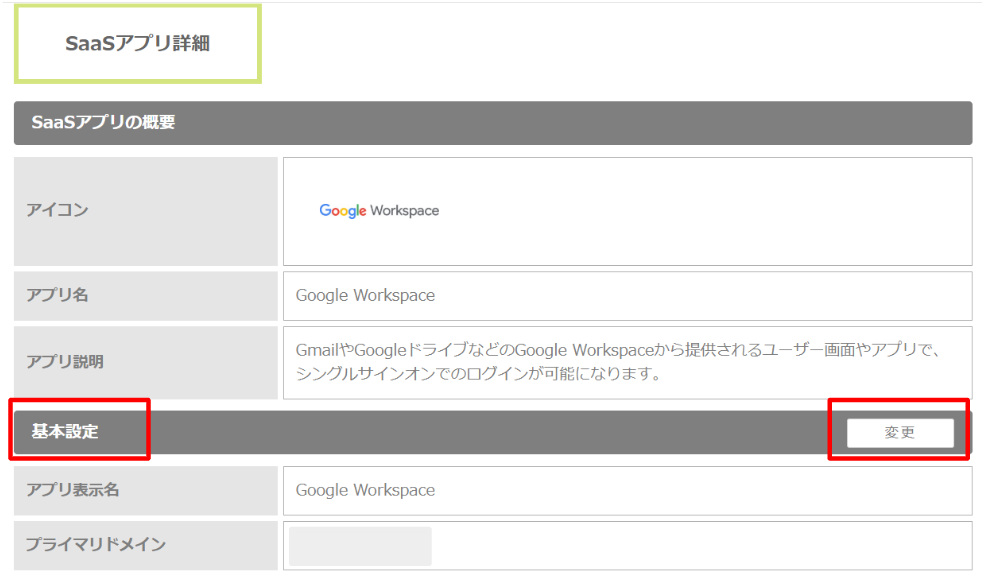Click the アプリ名 row label
Viewport: 982px width, 577px height.
(57, 296)
